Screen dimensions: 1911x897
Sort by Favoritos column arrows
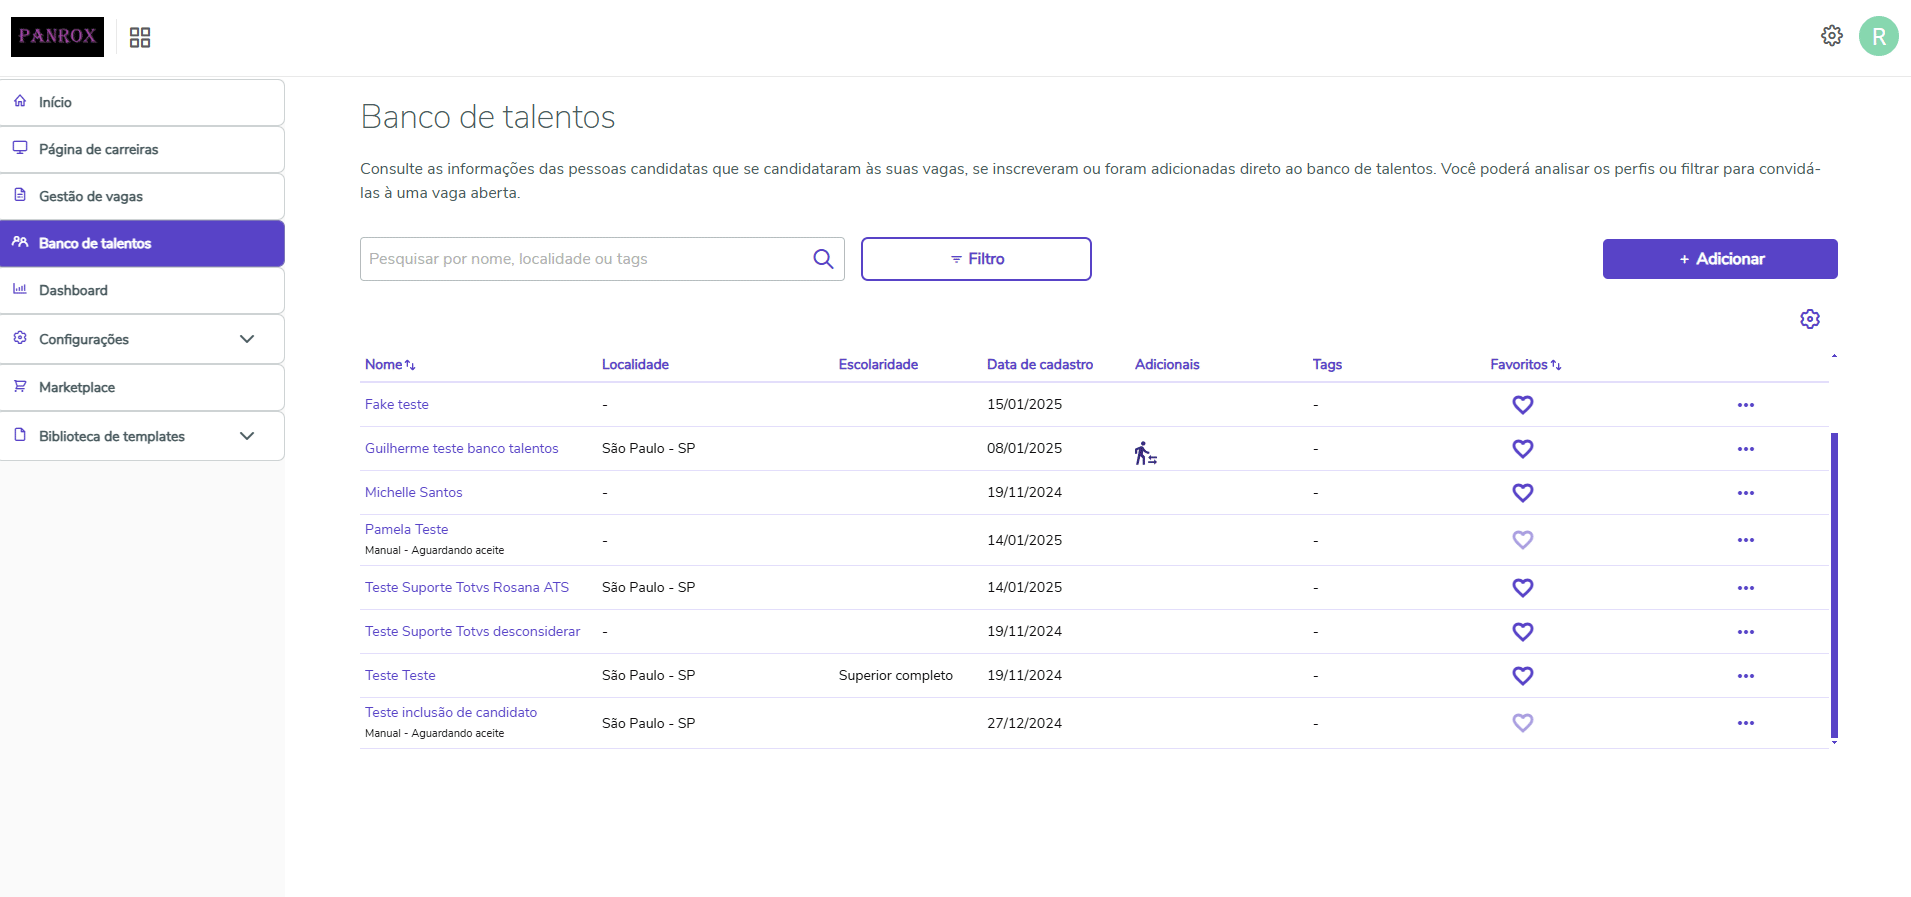coord(1556,365)
